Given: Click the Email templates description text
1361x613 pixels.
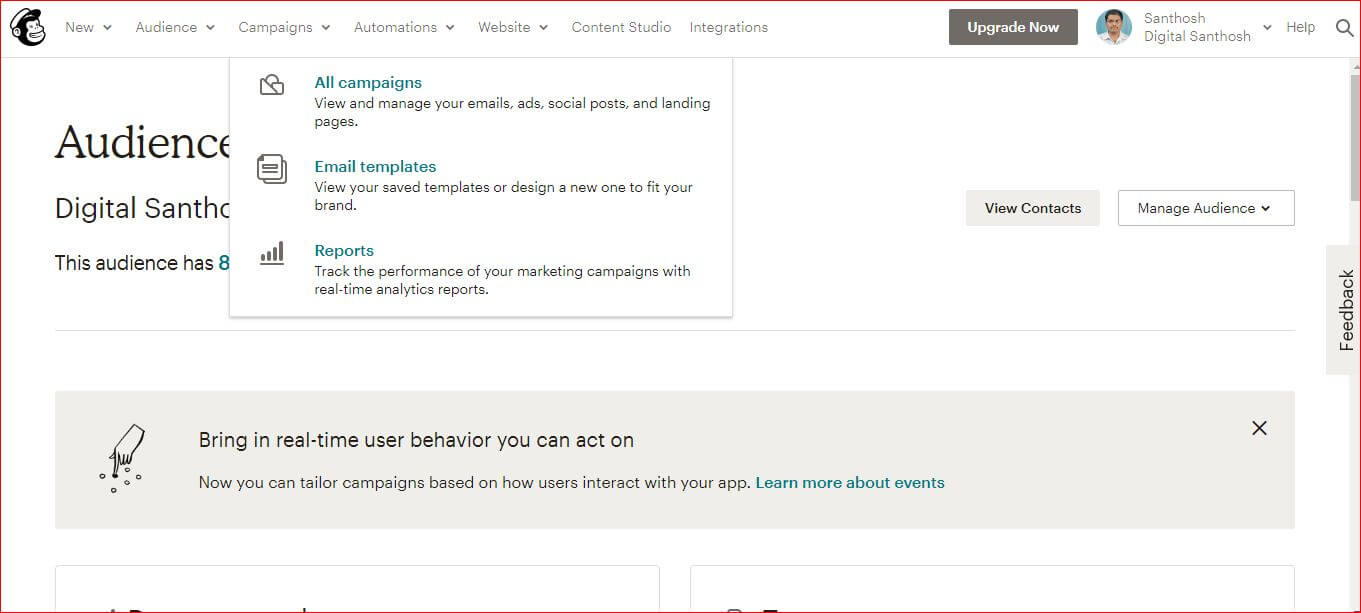Looking at the screenshot, I should click(503, 196).
